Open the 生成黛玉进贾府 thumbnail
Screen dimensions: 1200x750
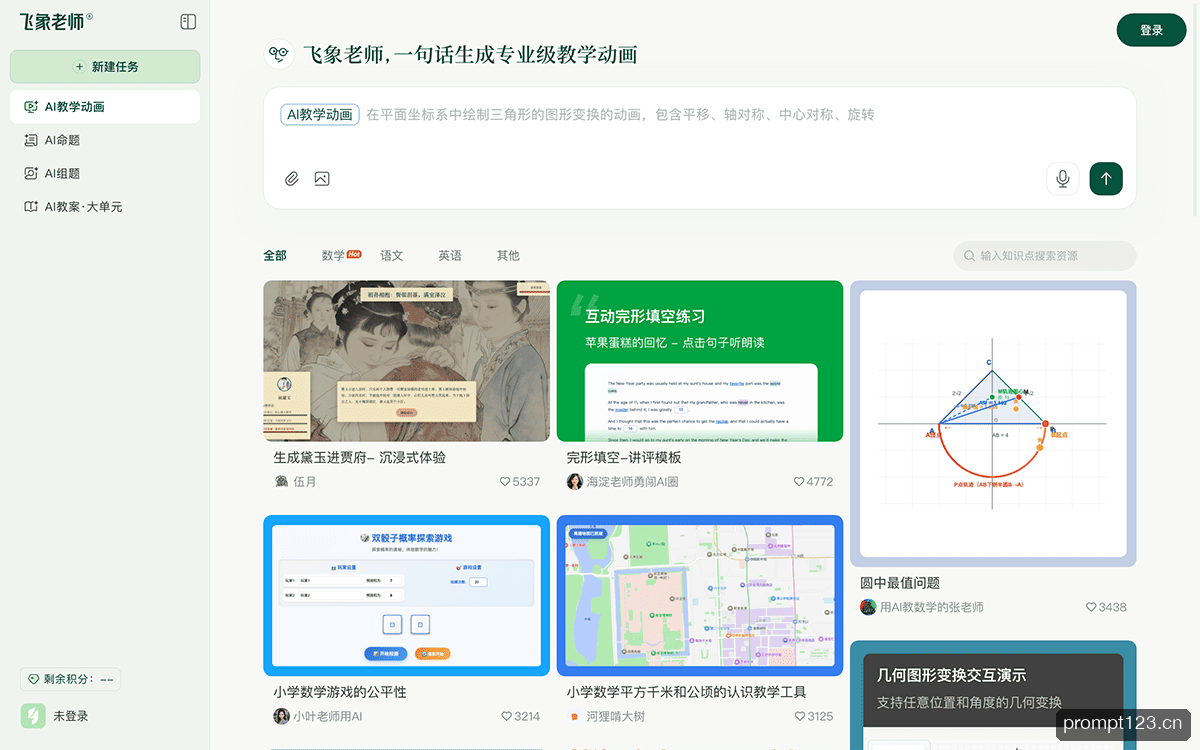[406, 361]
